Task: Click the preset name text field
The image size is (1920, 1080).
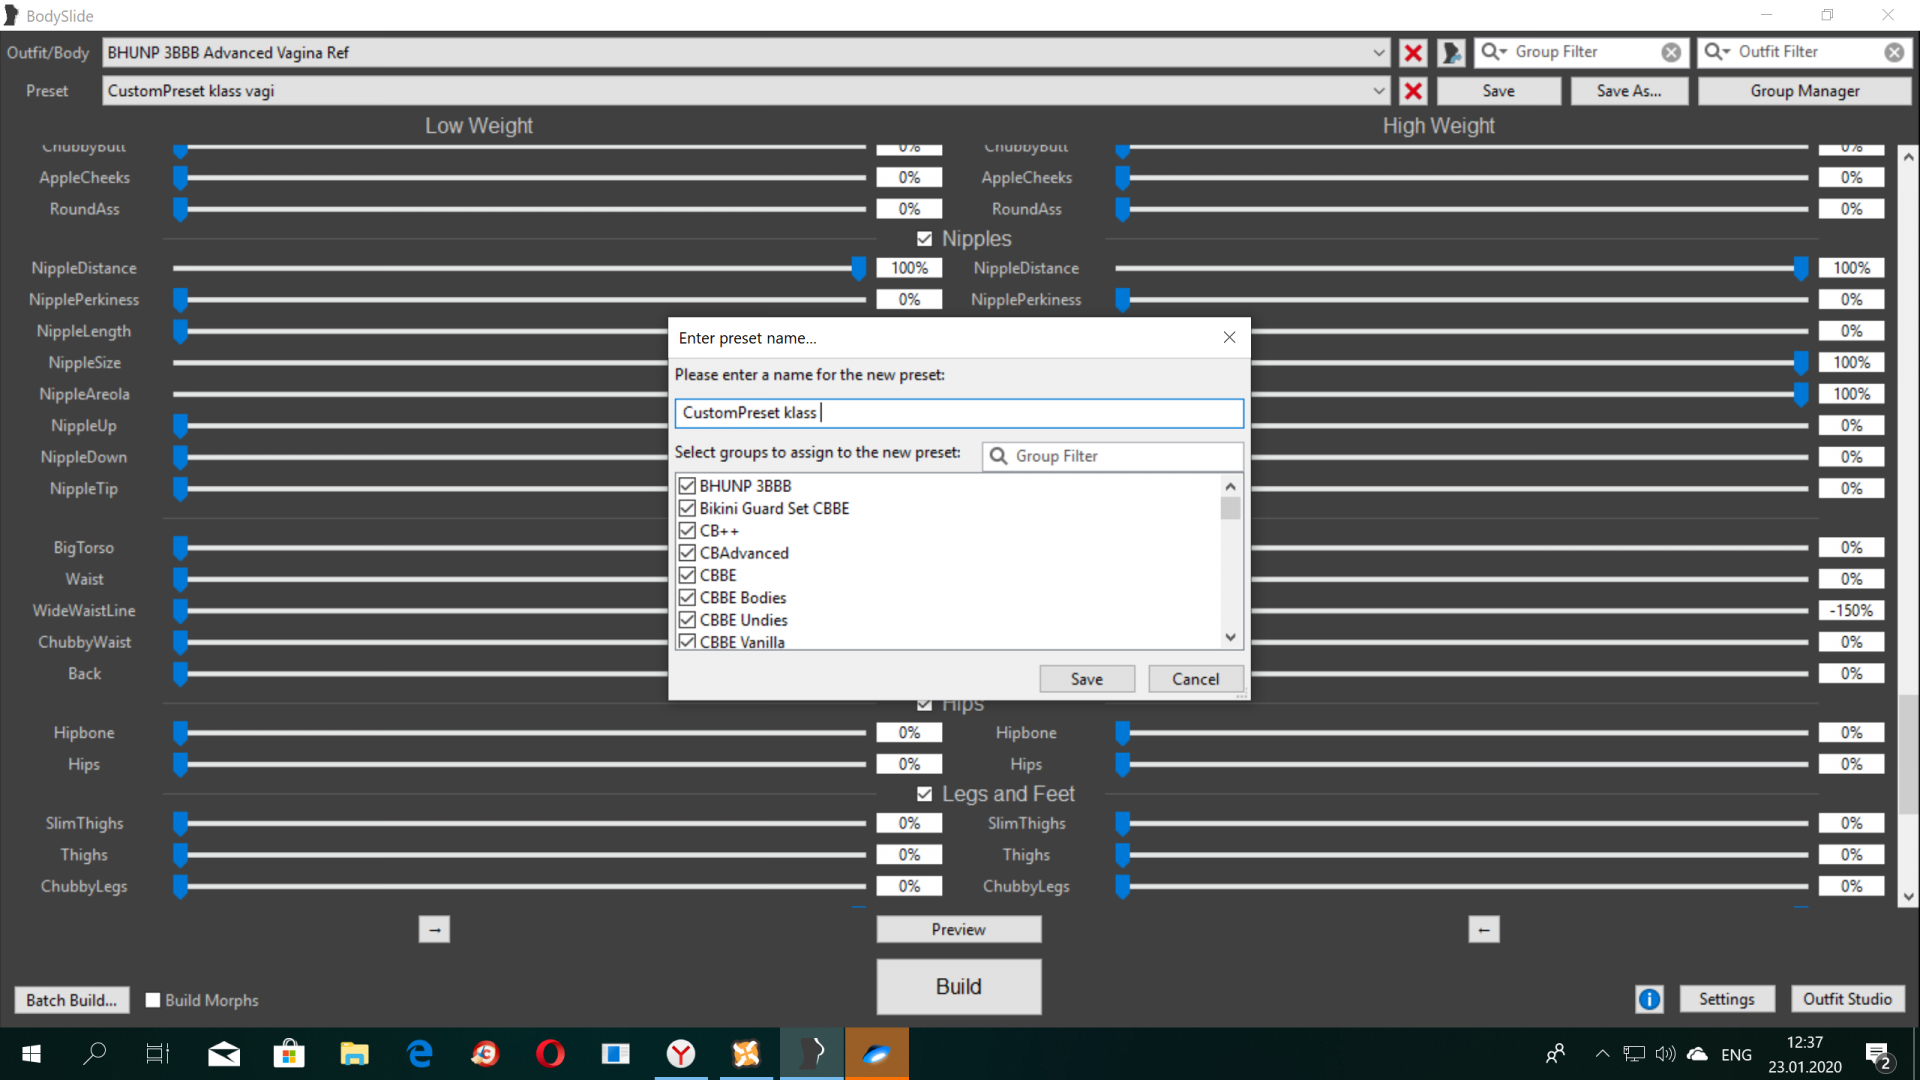Action: (958, 413)
